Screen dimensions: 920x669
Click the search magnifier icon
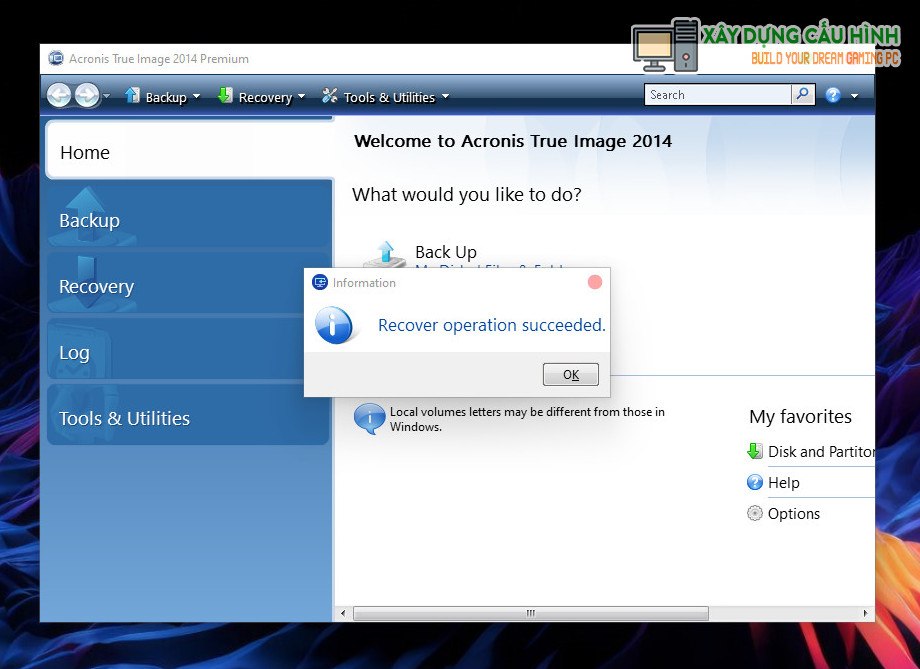point(803,95)
